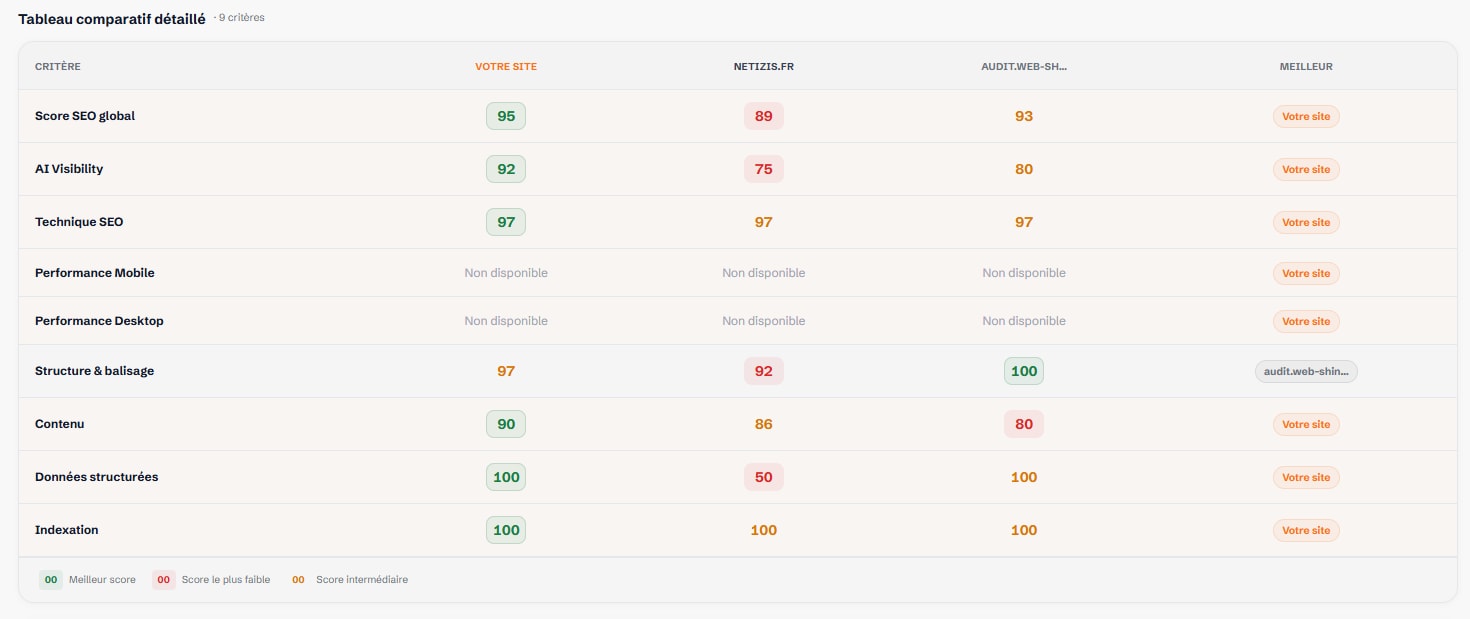Image resolution: width=1470 pixels, height=619 pixels.
Task: Click the red '00' legend swatch
Action: tap(163, 579)
